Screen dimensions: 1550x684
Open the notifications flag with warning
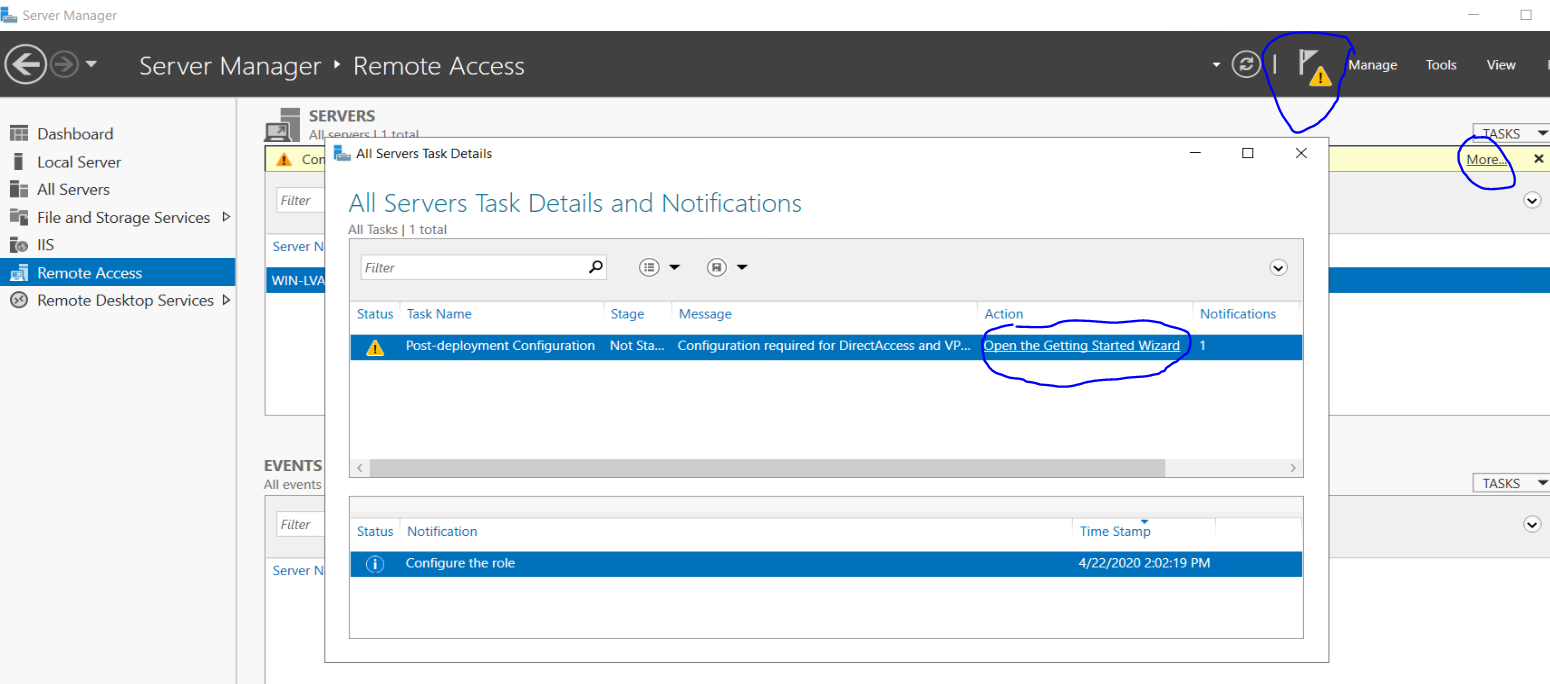coord(1314,67)
